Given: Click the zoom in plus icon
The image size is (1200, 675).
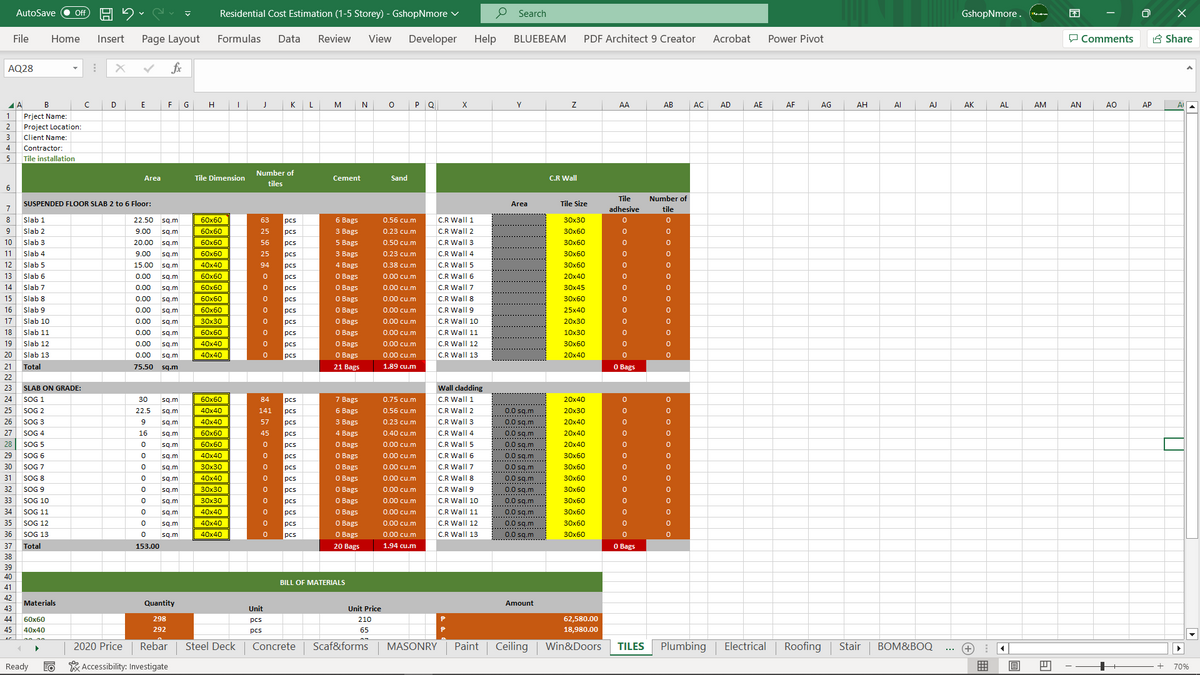Looking at the screenshot, I should coord(1160,666).
